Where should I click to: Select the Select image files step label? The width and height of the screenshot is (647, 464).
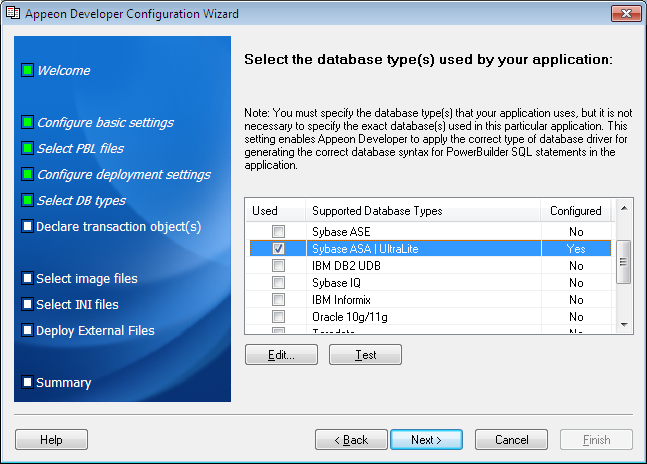pos(87,278)
